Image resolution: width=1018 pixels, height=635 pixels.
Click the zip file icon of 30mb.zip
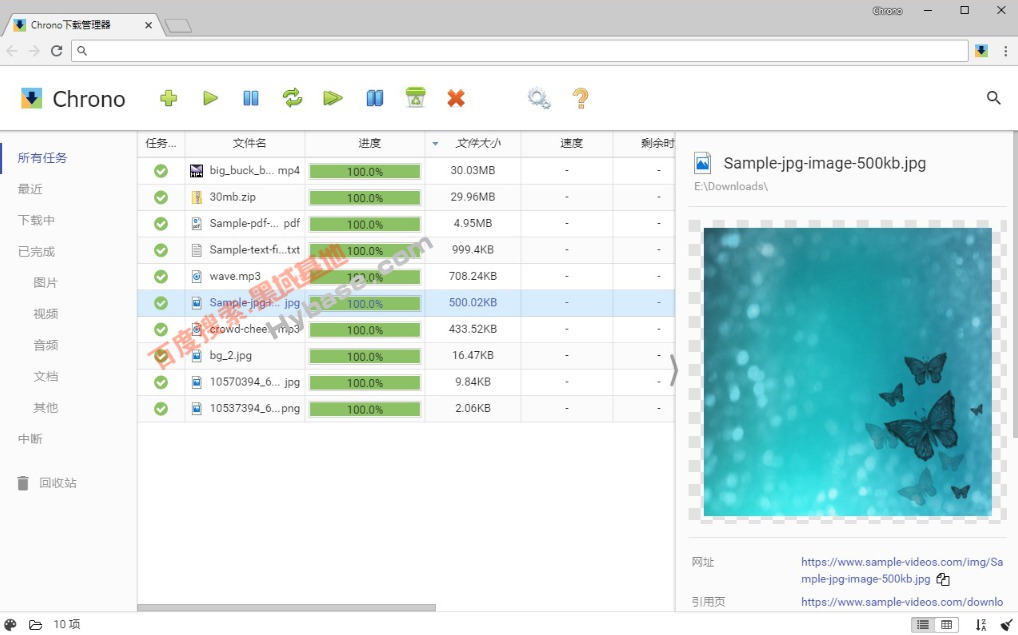pyautogui.click(x=196, y=197)
